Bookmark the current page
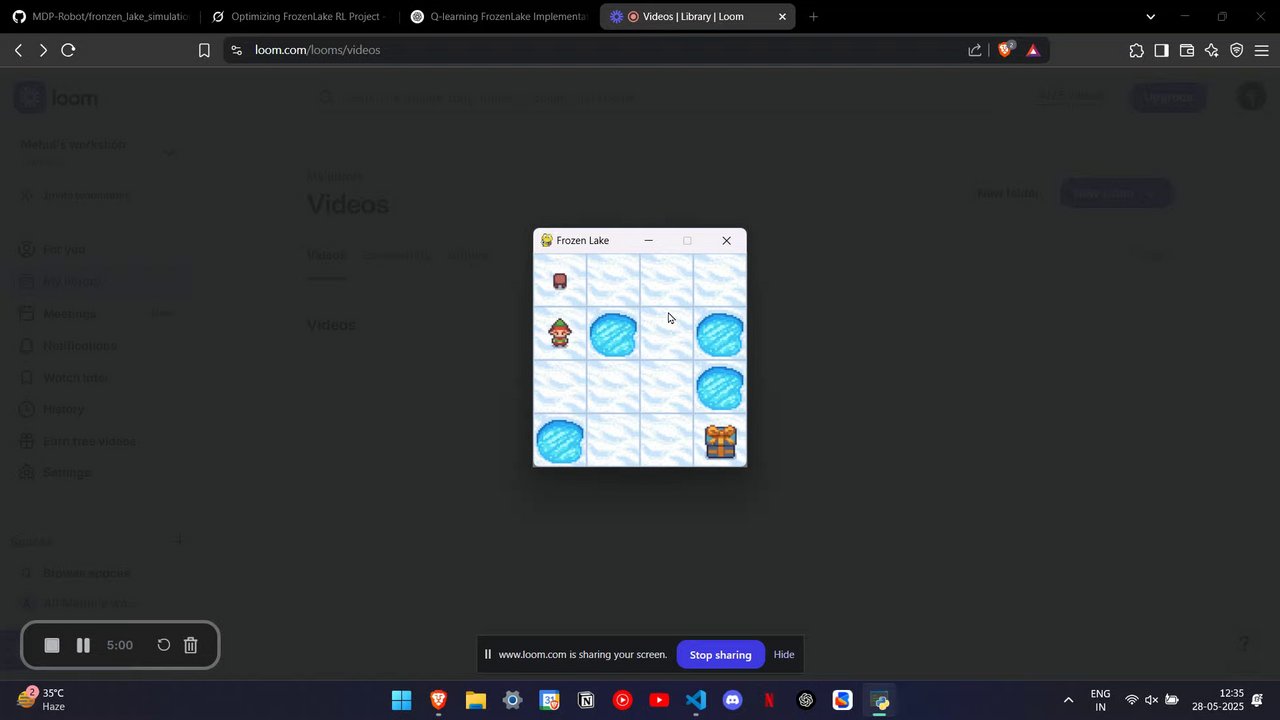Screen dimensions: 1280x720 pyautogui.click(x=204, y=50)
